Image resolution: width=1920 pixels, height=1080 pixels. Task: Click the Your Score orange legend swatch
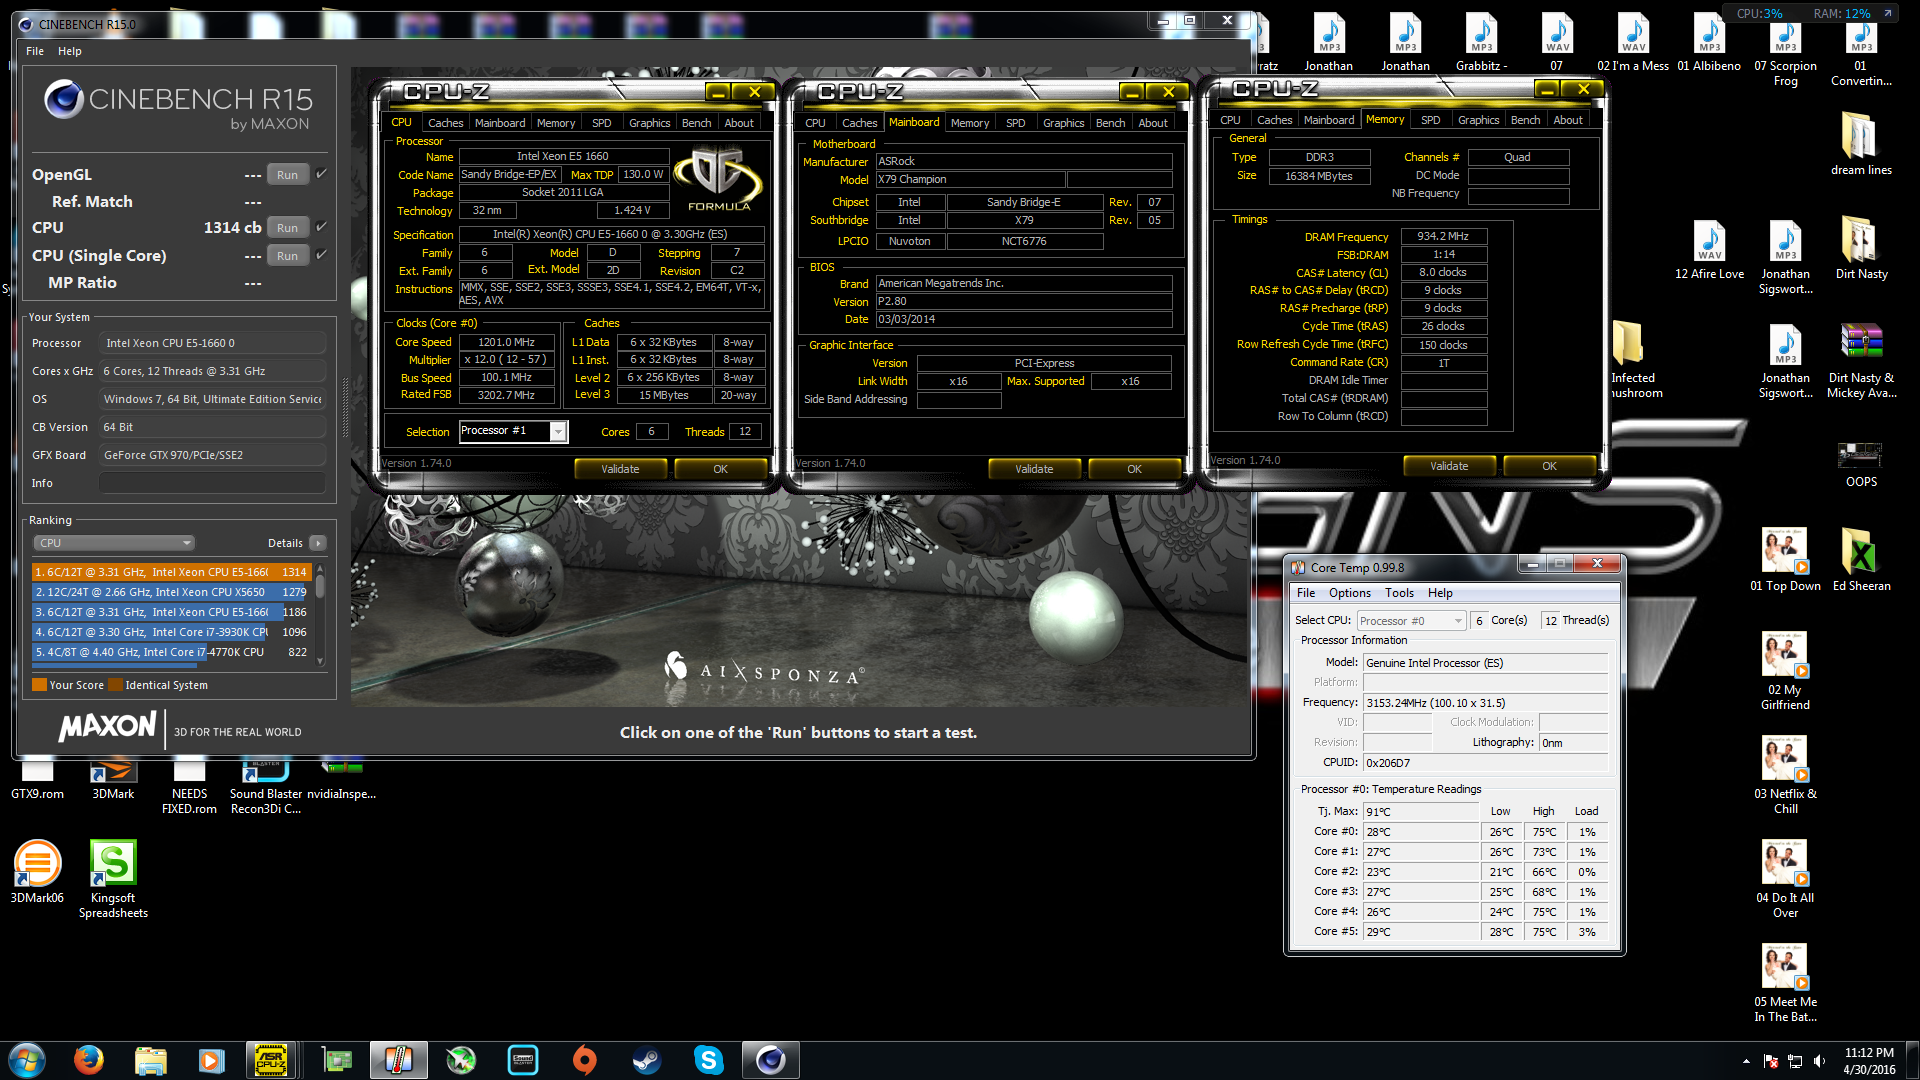click(x=40, y=685)
